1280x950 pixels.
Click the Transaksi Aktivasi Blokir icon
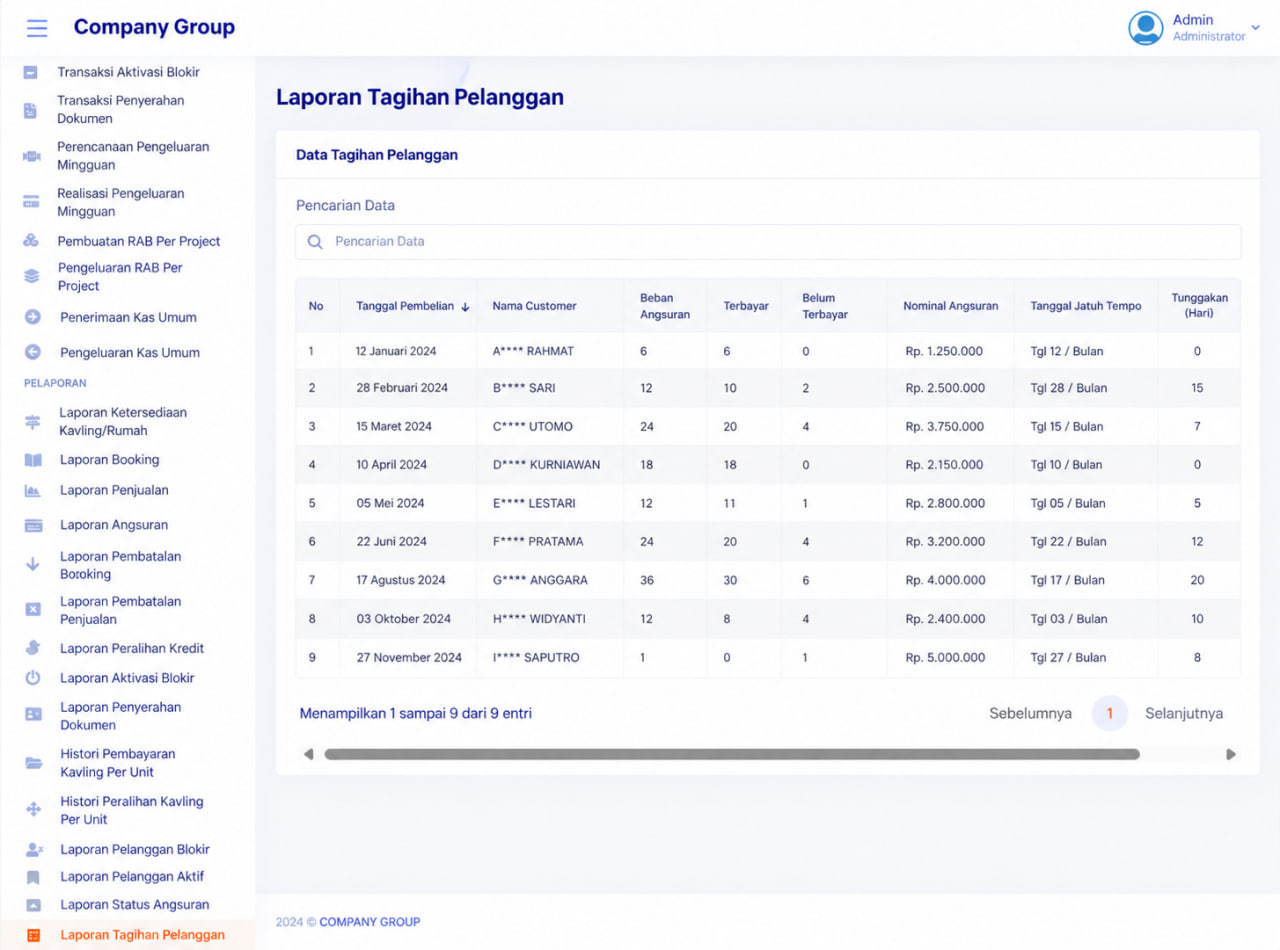point(31,73)
